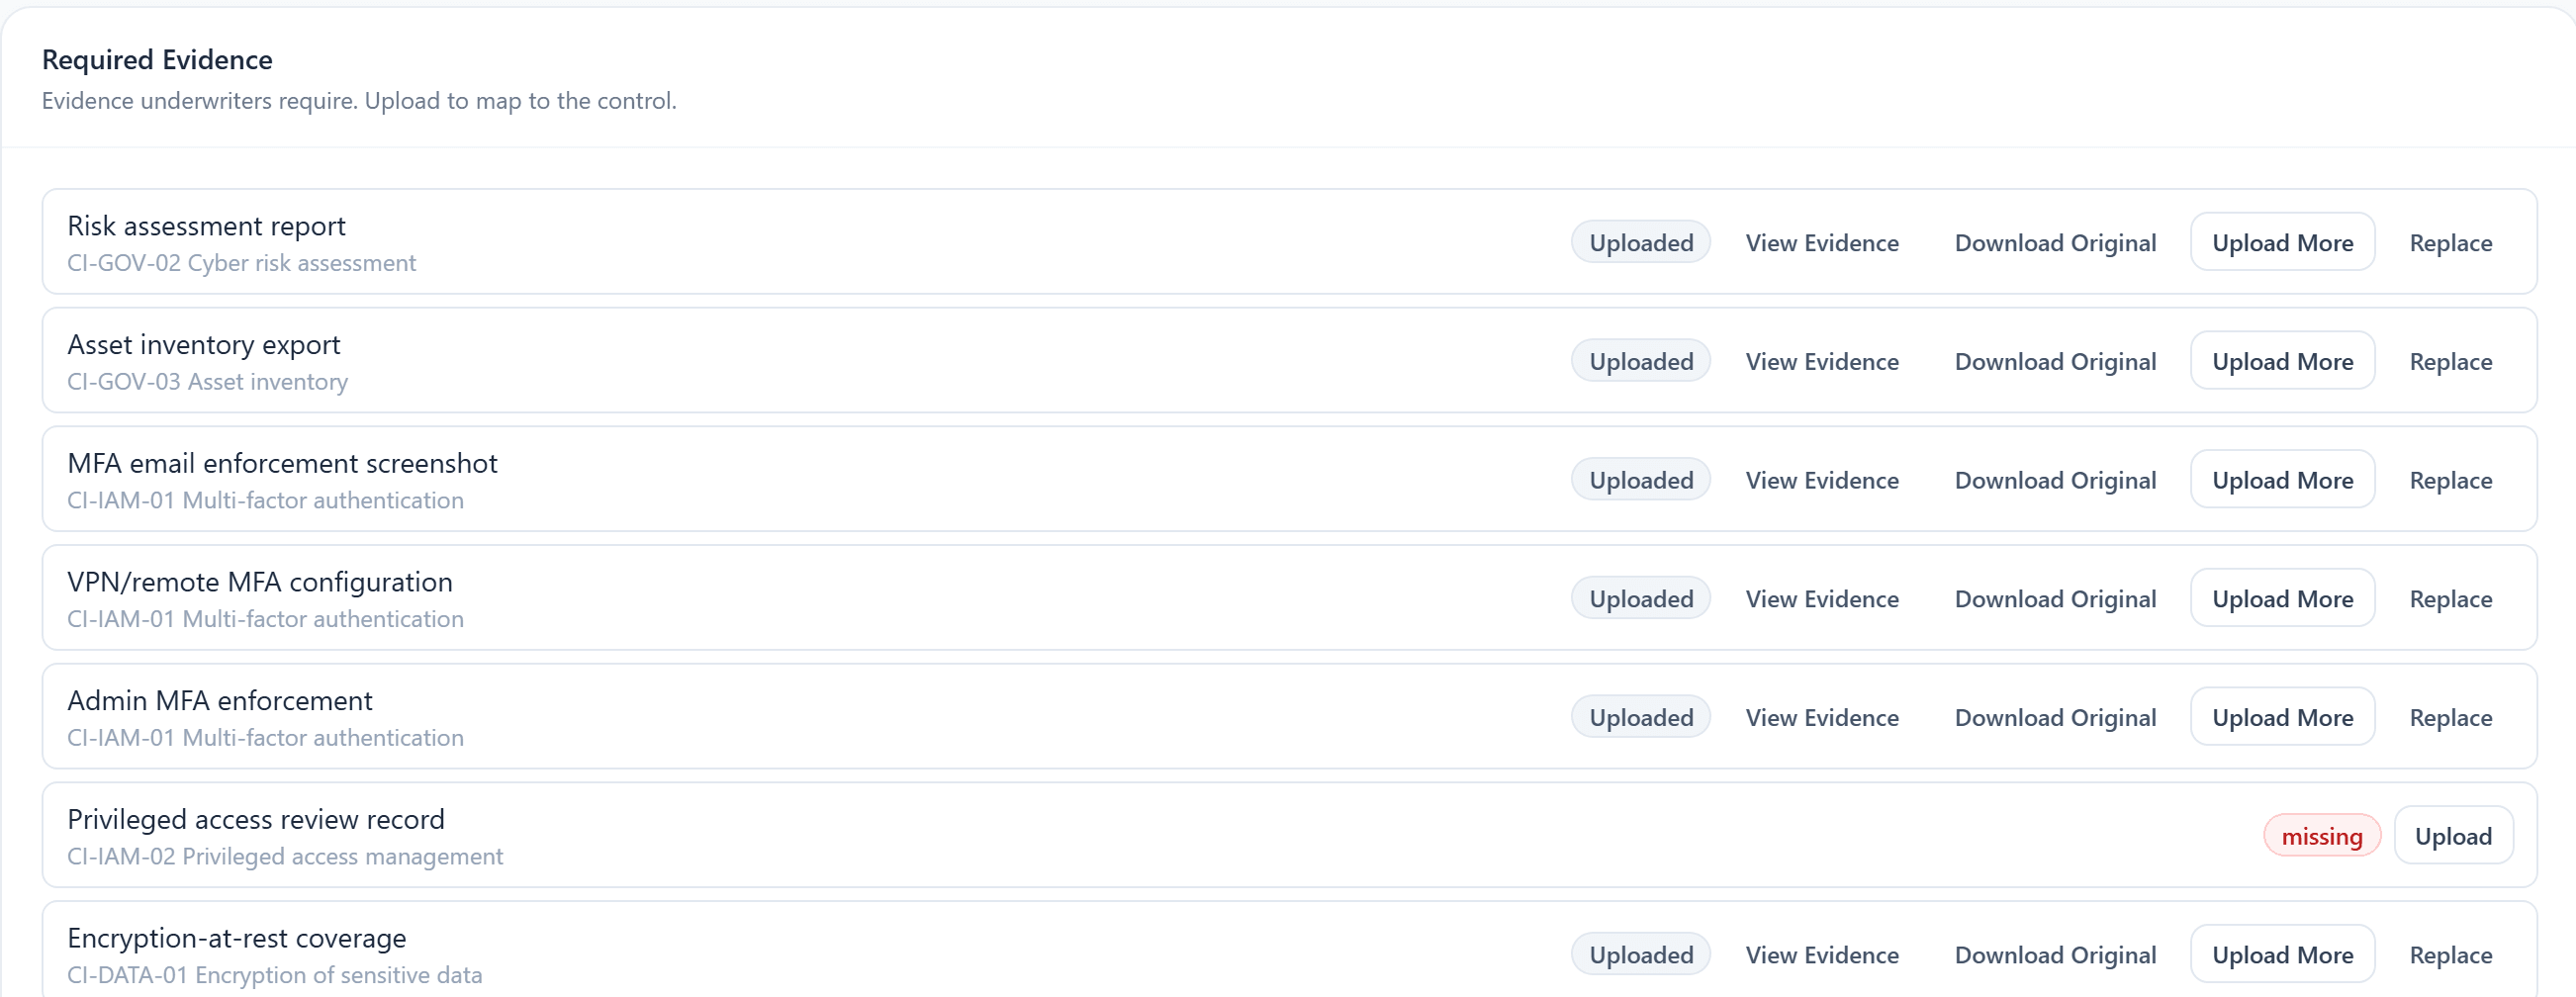View Evidence for Admin MFA enforcement
Viewport: 2576px width, 997px height.
pos(1822,718)
